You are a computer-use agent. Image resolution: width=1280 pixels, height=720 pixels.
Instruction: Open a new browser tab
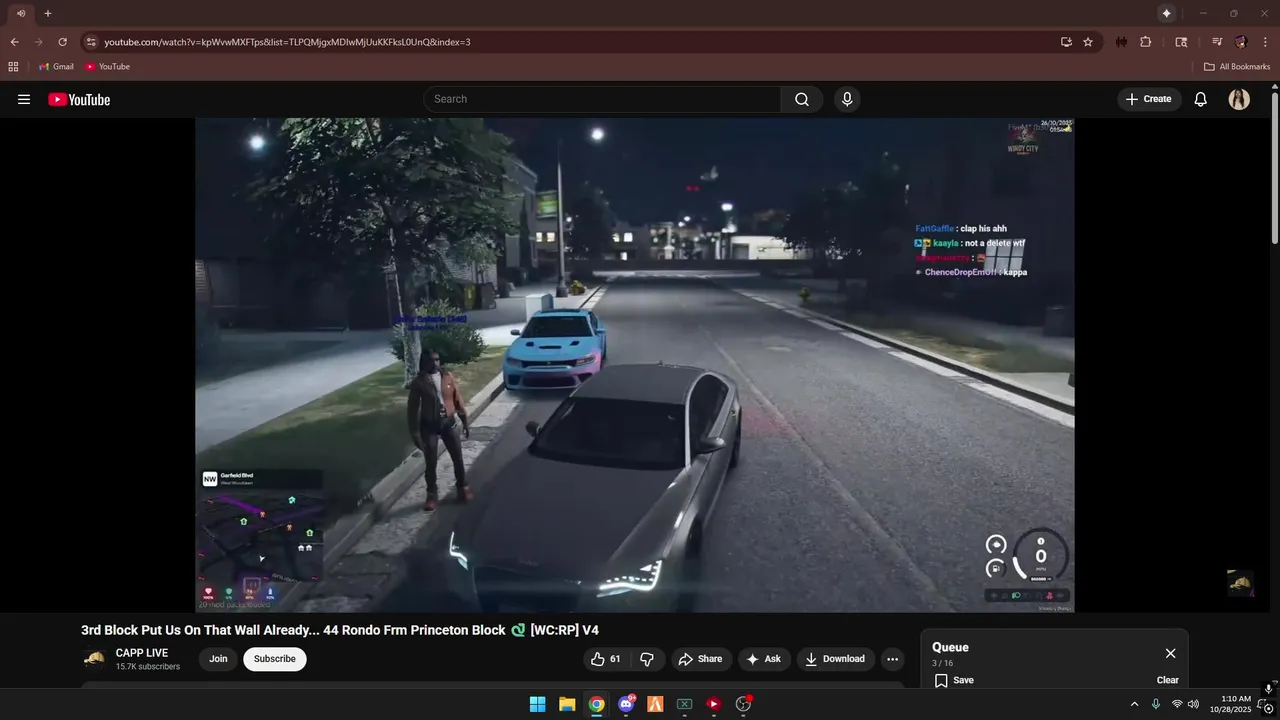47,13
